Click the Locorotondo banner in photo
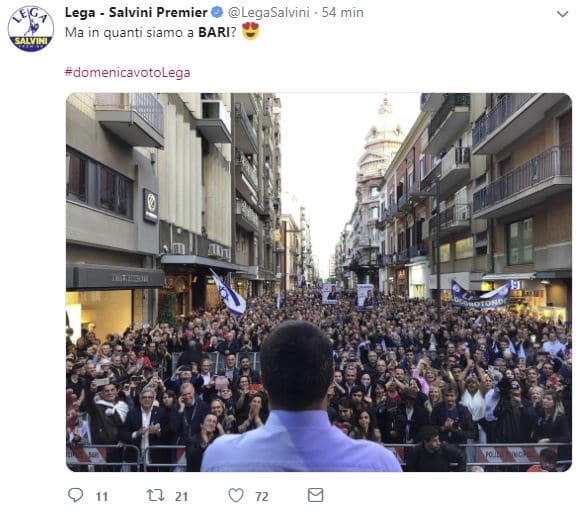The height and width of the screenshot is (513, 580). [480, 296]
